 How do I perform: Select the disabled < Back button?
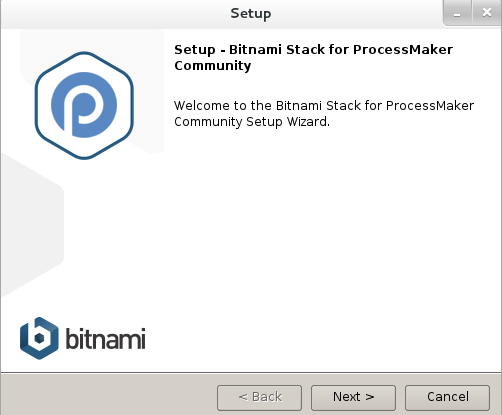click(259, 398)
